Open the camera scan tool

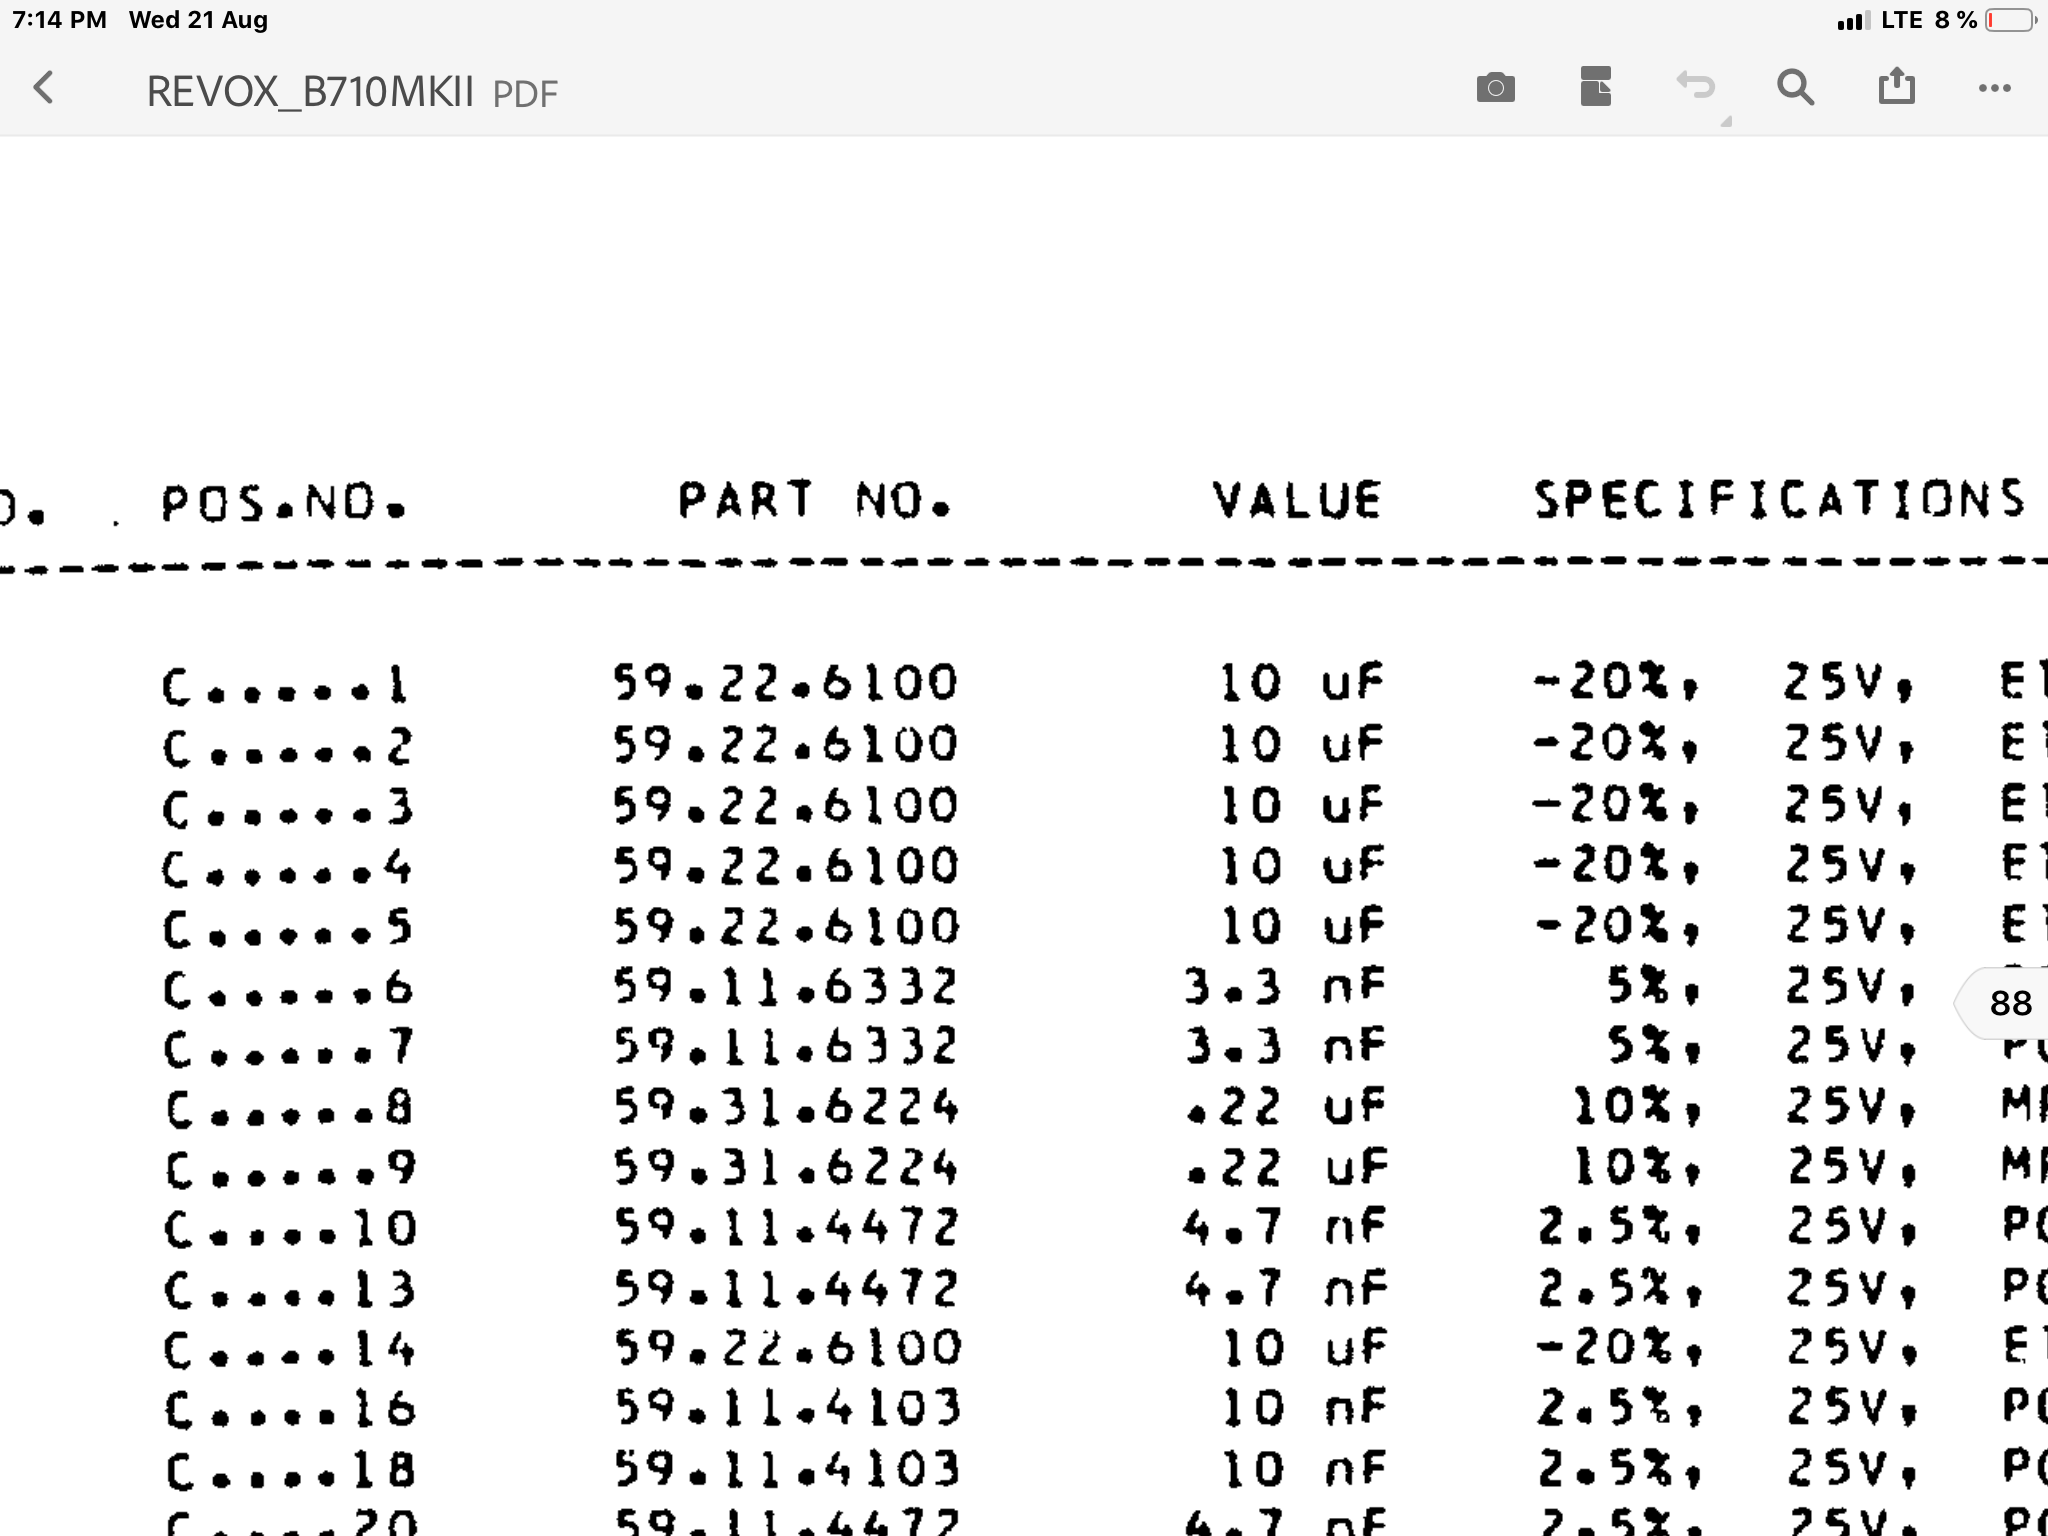[x=1495, y=88]
